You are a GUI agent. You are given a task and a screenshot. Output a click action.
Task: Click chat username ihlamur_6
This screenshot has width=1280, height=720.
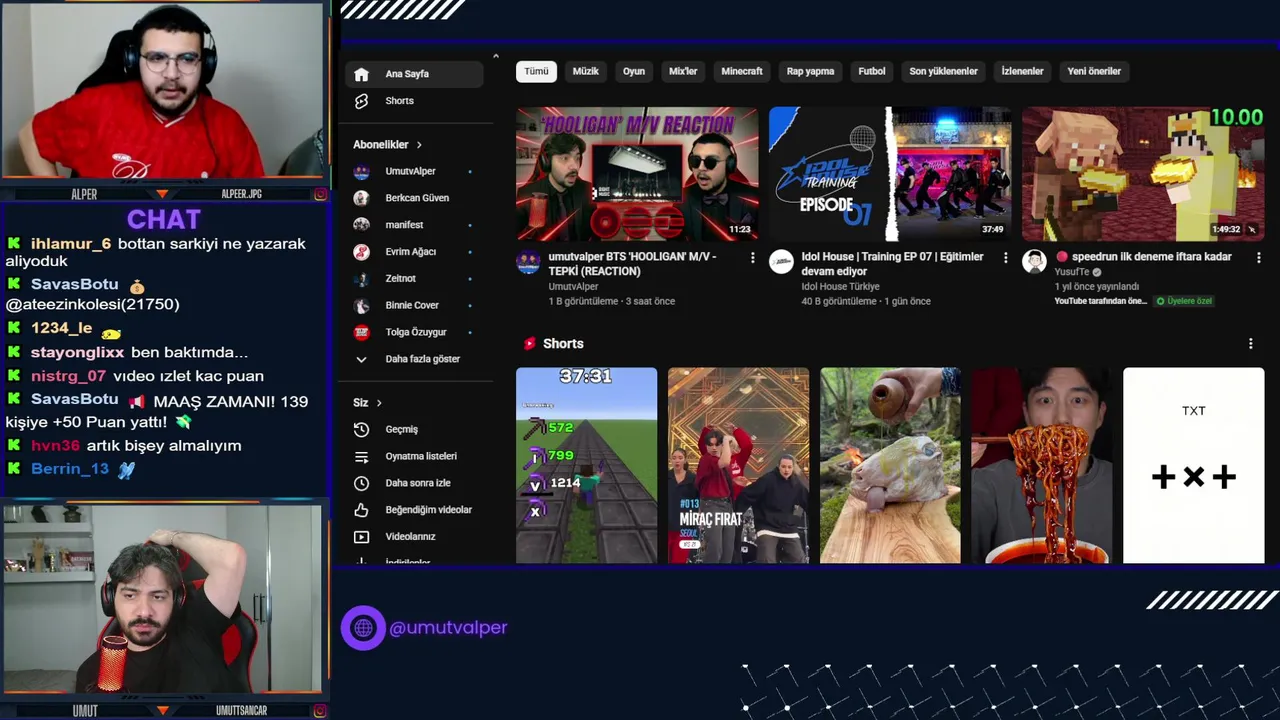click(71, 244)
